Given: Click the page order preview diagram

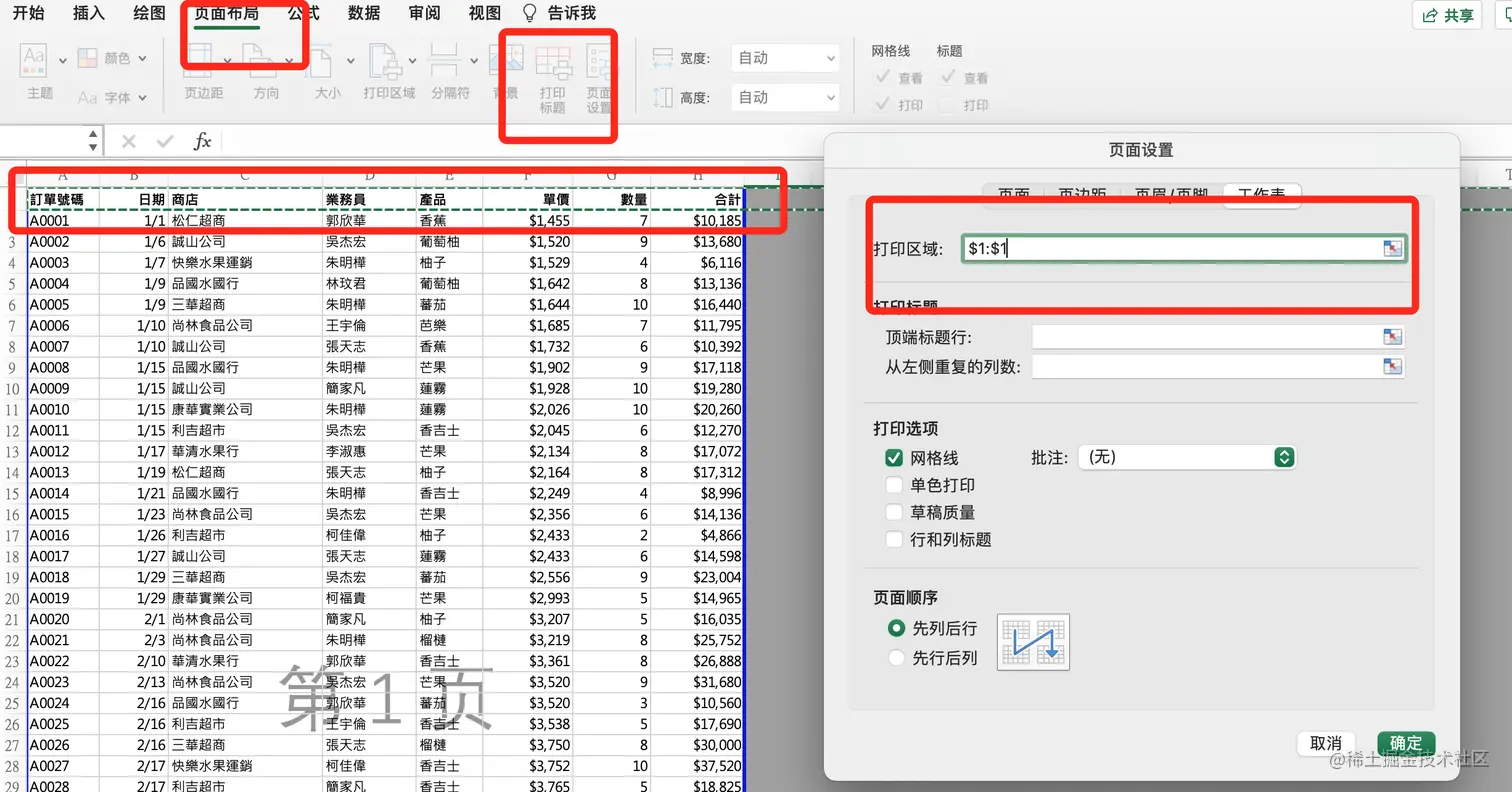Looking at the screenshot, I should [1033, 642].
